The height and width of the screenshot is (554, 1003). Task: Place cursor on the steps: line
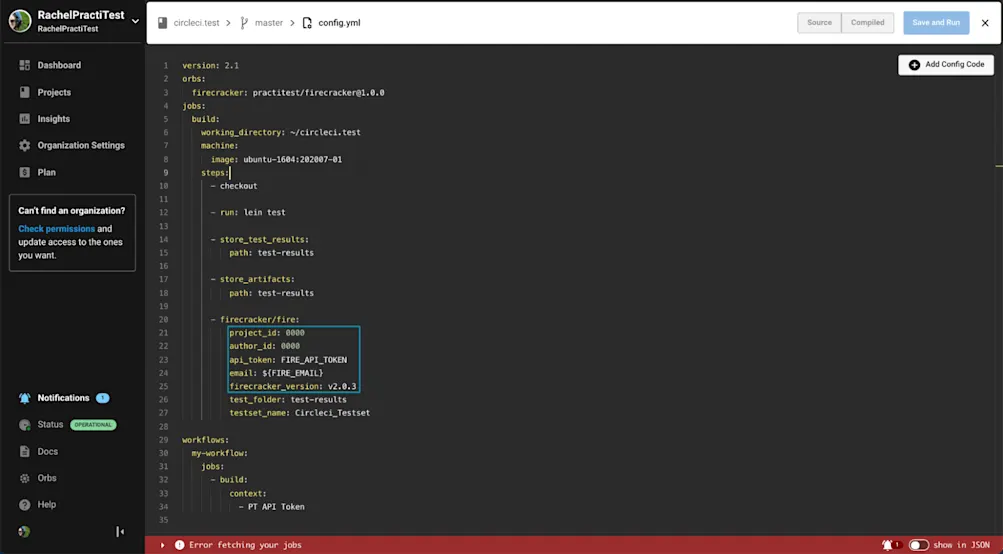click(x=214, y=173)
